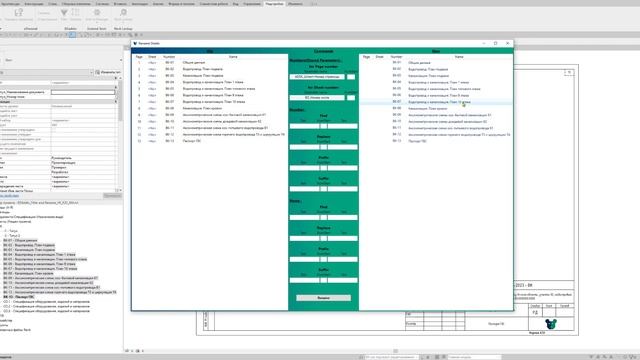The height and width of the screenshot is (360, 640).
Task: Click Sheet column header in New list
Action: point(380,57)
